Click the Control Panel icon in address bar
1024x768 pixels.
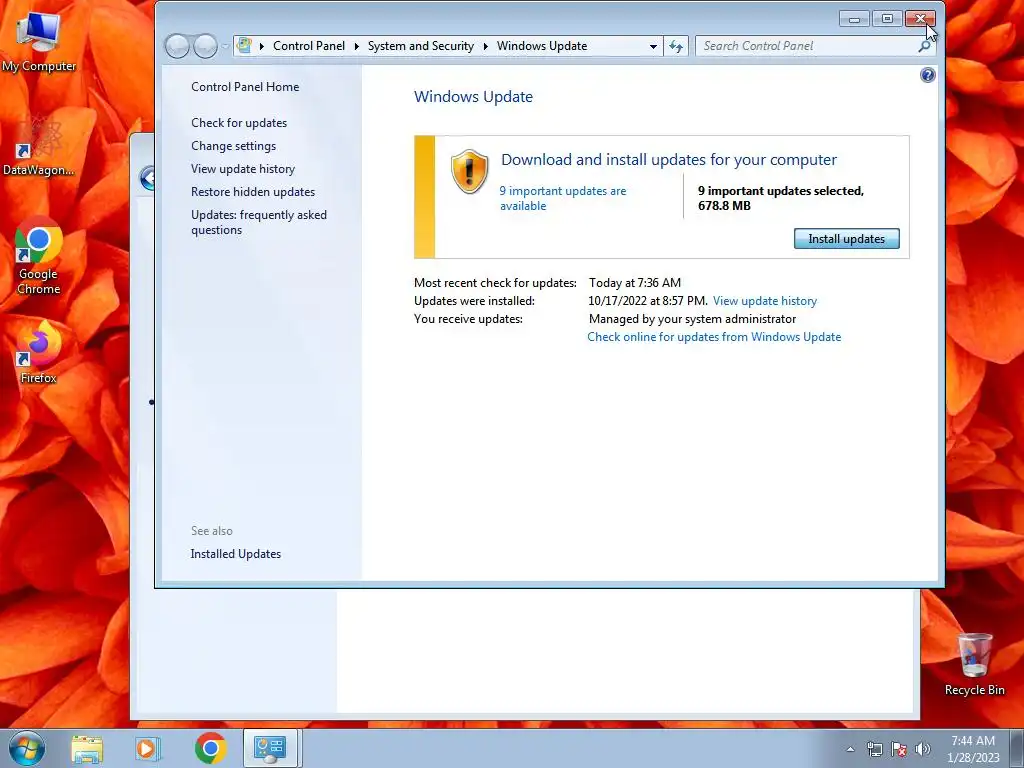(245, 46)
